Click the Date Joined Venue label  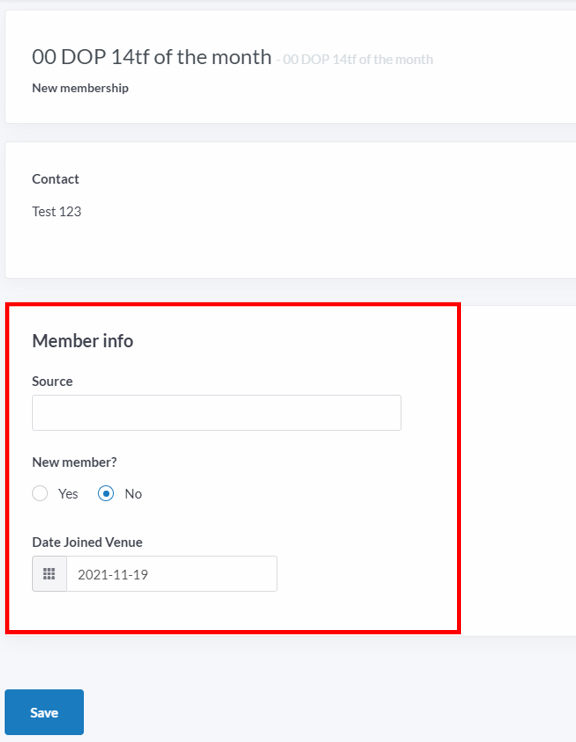87,542
